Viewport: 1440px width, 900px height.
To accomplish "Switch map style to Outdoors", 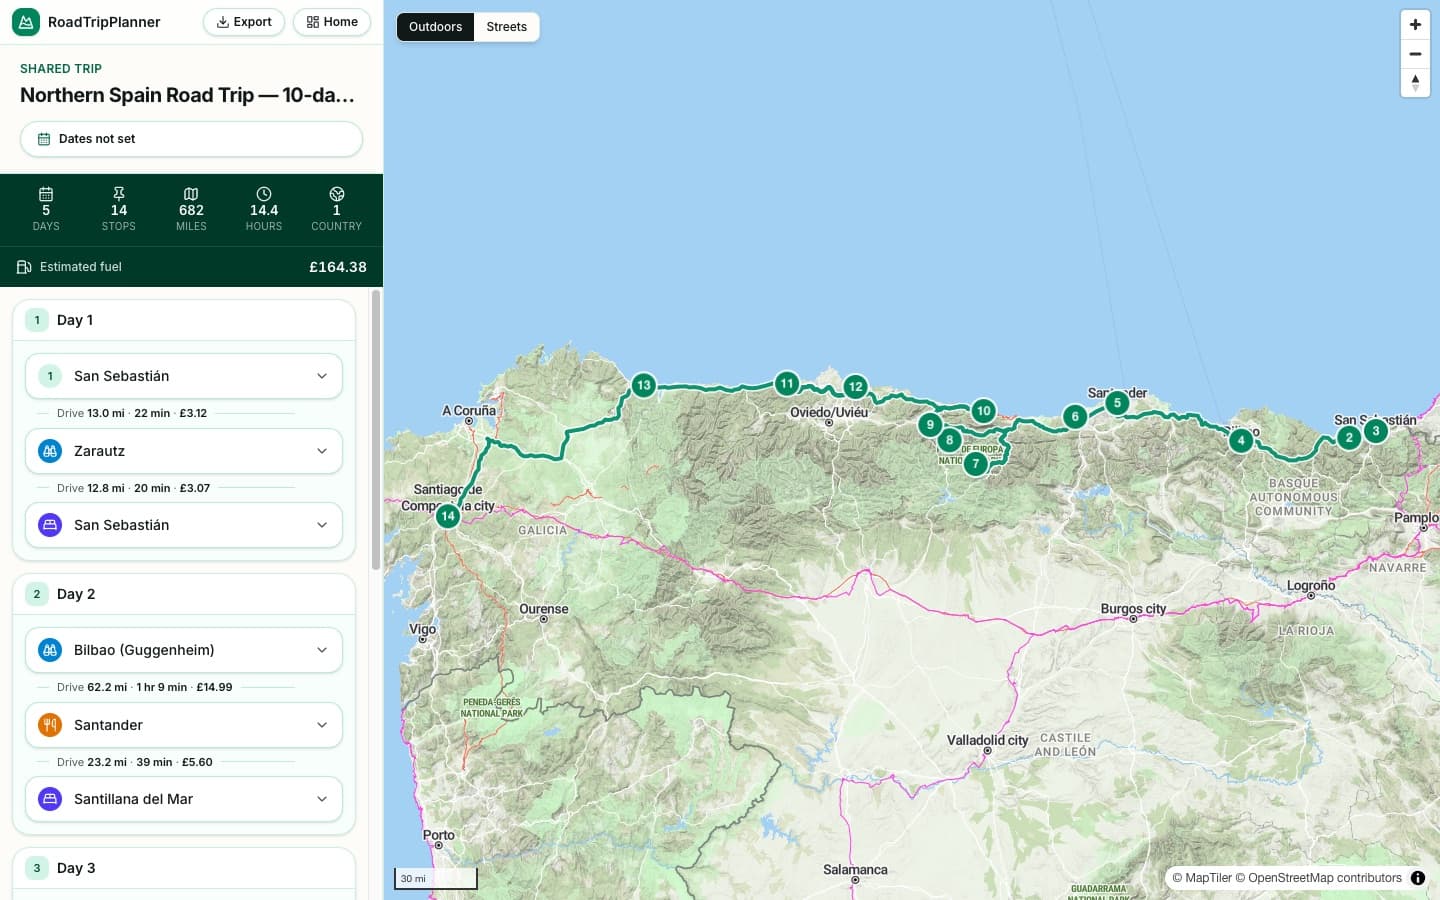I will pyautogui.click(x=435, y=27).
